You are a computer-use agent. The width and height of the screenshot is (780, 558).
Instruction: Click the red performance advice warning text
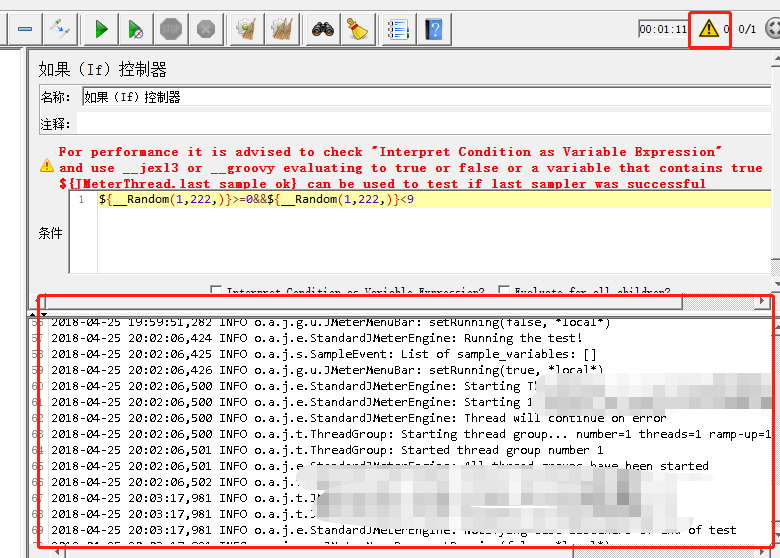pos(410,168)
